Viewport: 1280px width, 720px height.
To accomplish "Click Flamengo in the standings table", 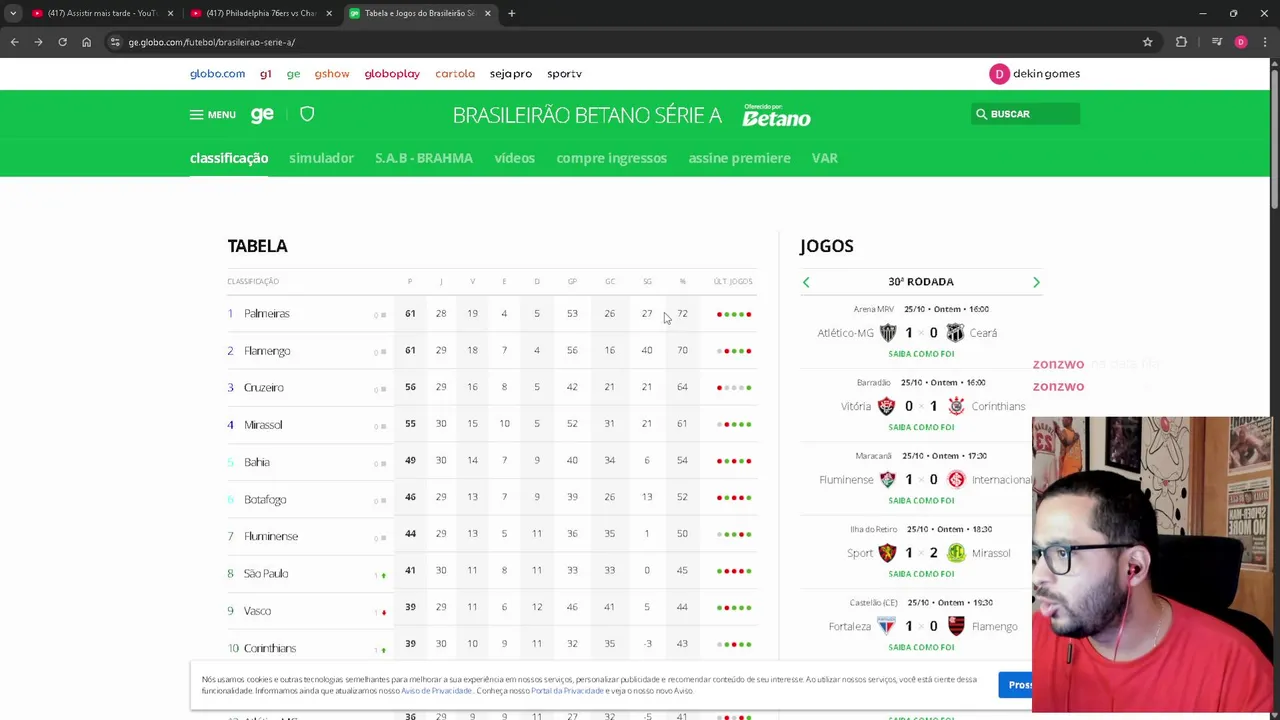I will pos(267,351).
